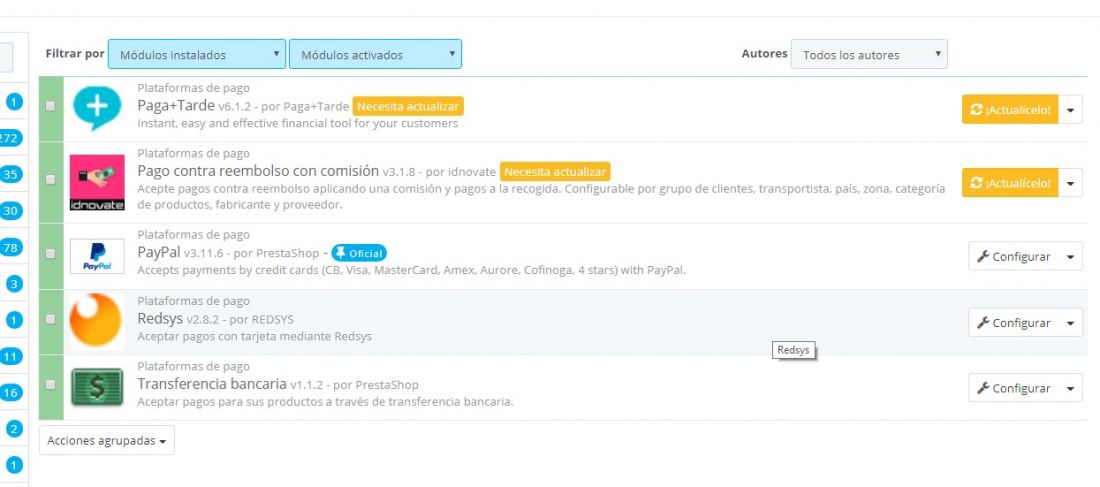Configure the Redsys module
The image size is (1100, 487).
(x=1014, y=323)
